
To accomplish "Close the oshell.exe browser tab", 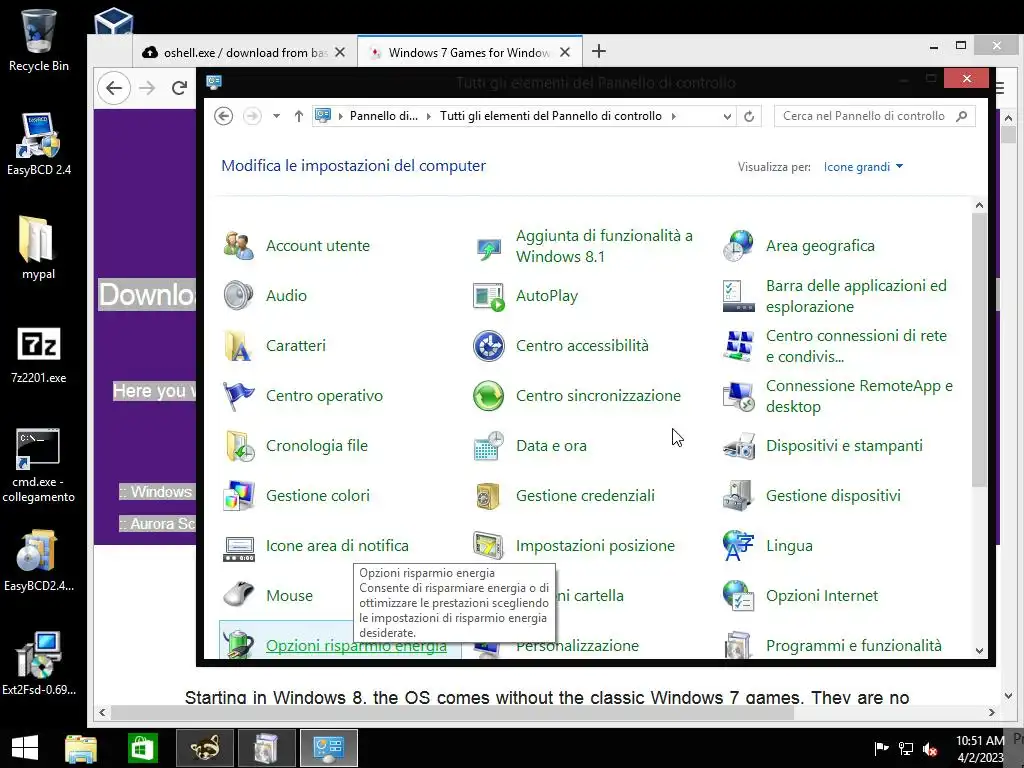I will pos(340,52).
